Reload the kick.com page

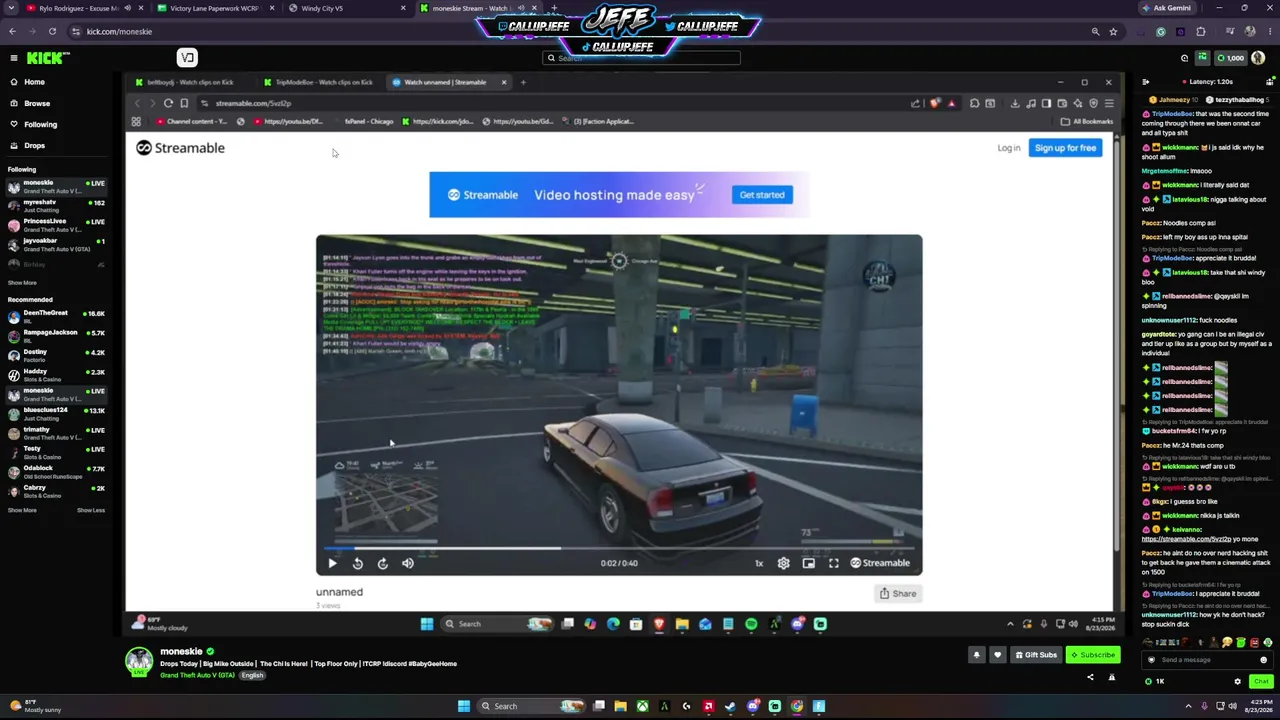click(x=52, y=32)
